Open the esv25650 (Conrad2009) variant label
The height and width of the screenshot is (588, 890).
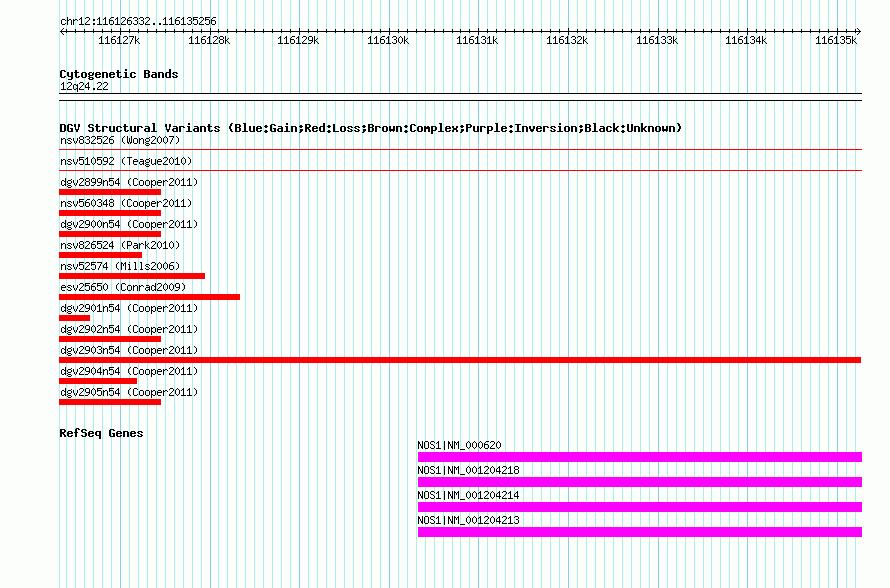point(123,287)
